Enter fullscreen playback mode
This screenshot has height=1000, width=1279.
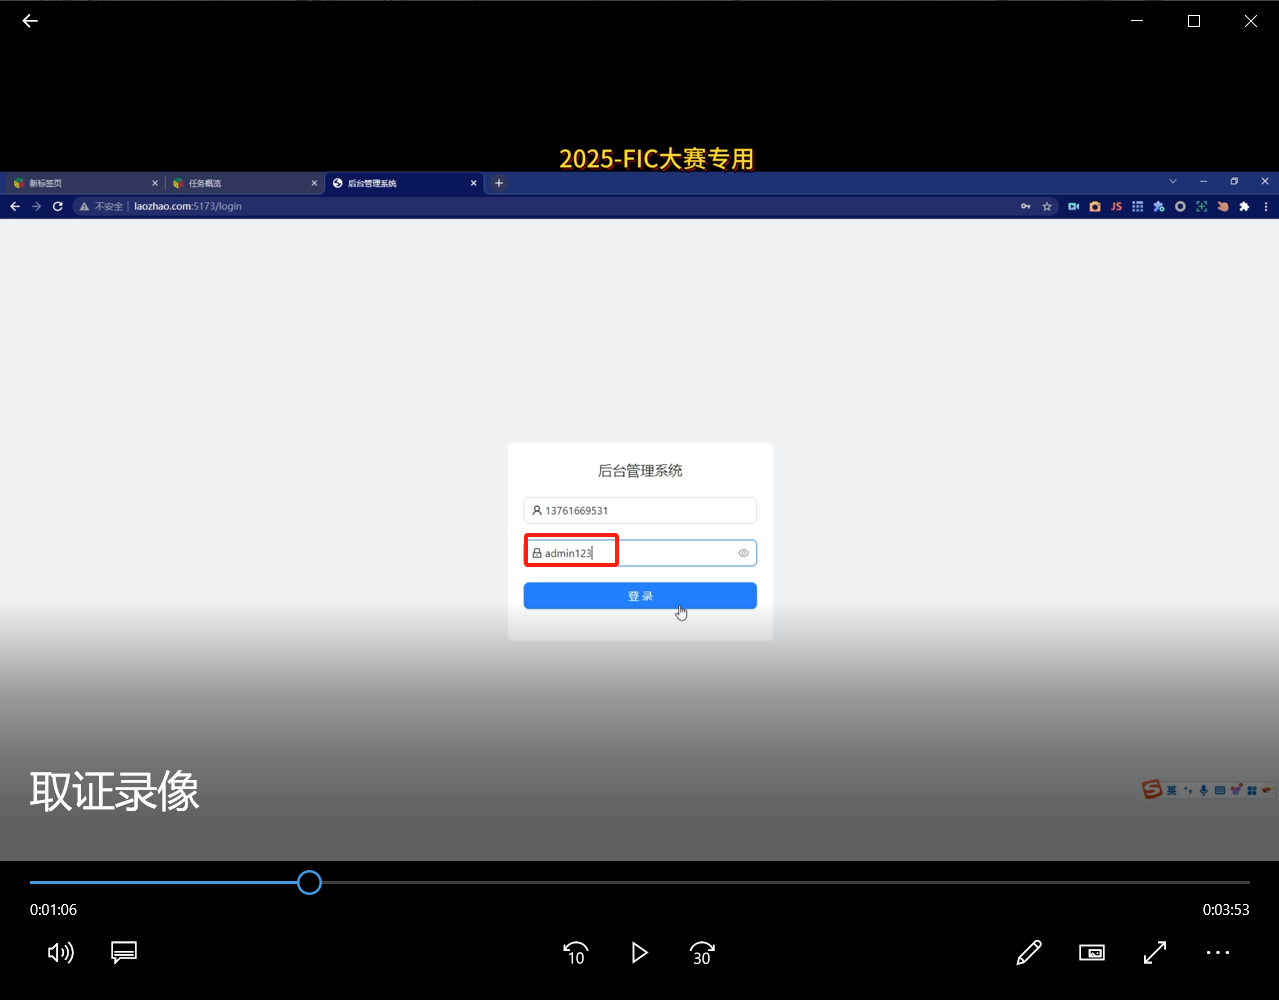point(1154,952)
